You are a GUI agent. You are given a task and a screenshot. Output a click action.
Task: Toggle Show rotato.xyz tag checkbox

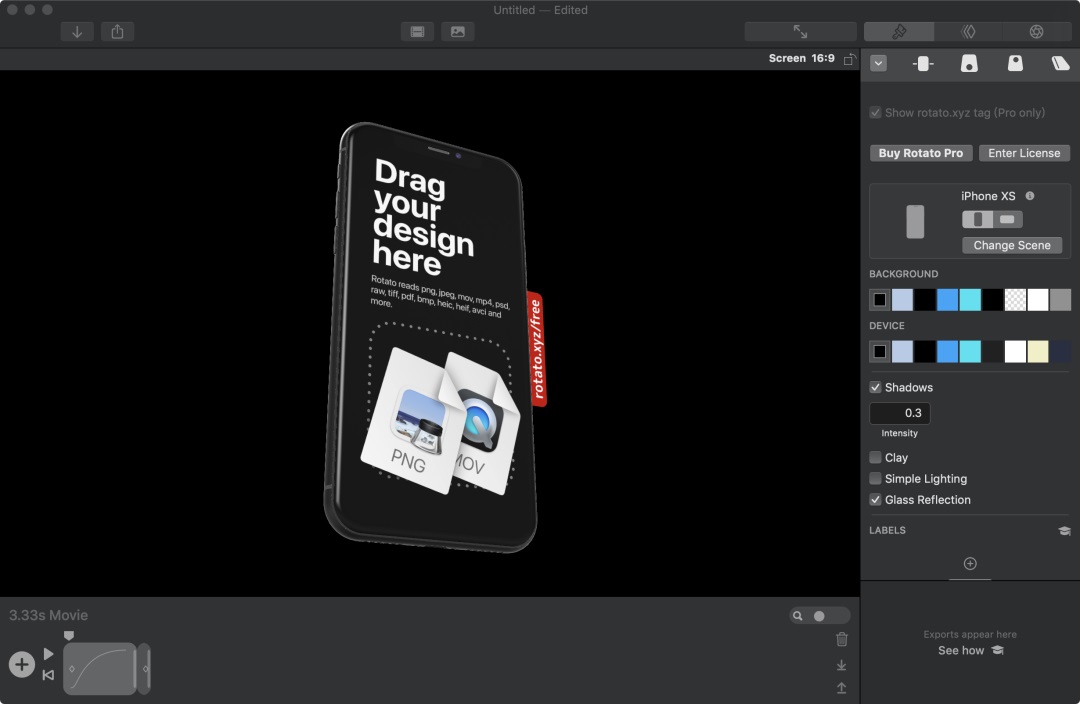tap(875, 112)
